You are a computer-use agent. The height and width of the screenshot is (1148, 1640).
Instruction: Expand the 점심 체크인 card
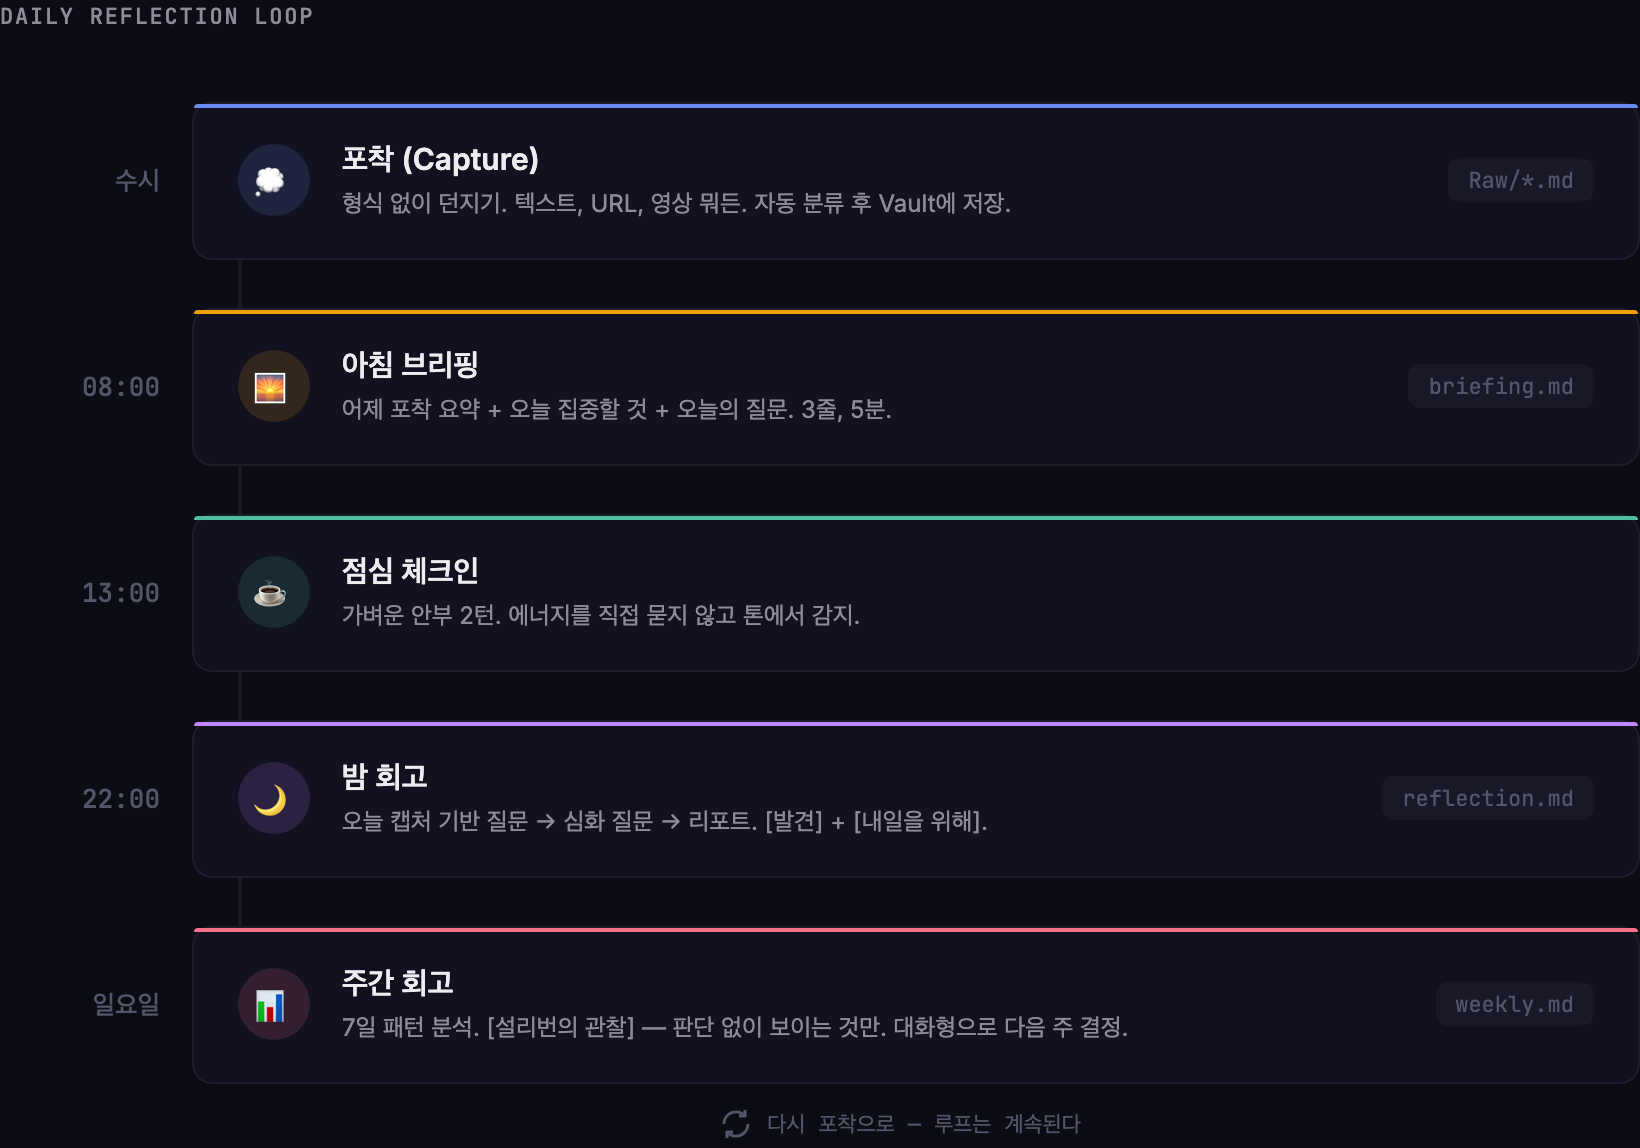pos(900,592)
